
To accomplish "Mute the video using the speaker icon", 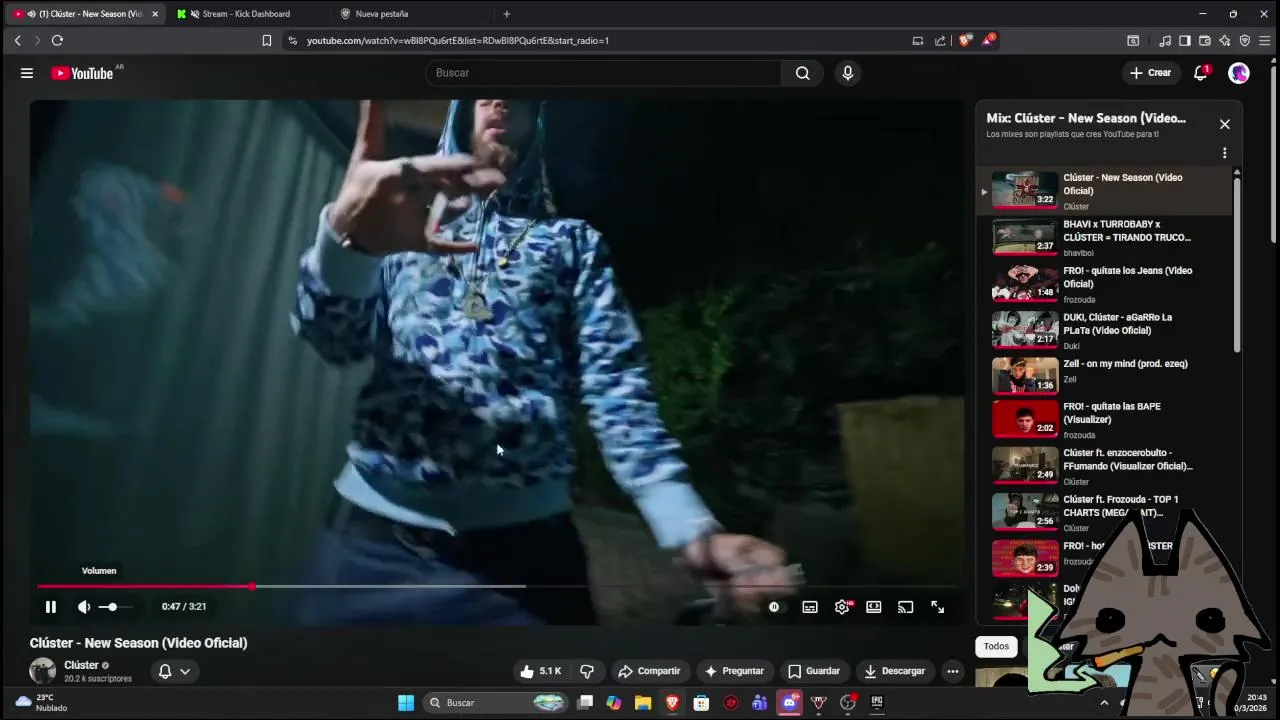I will point(84,607).
